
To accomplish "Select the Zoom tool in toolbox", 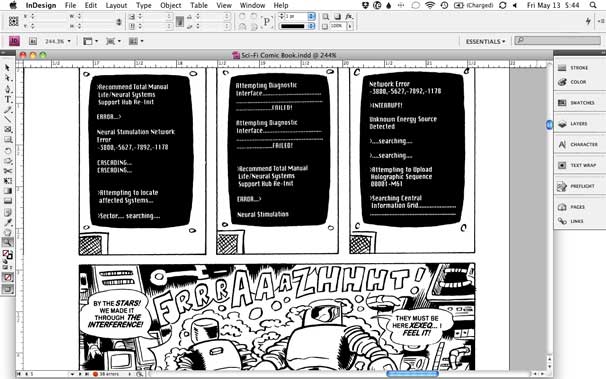I will (x=8, y=242).
